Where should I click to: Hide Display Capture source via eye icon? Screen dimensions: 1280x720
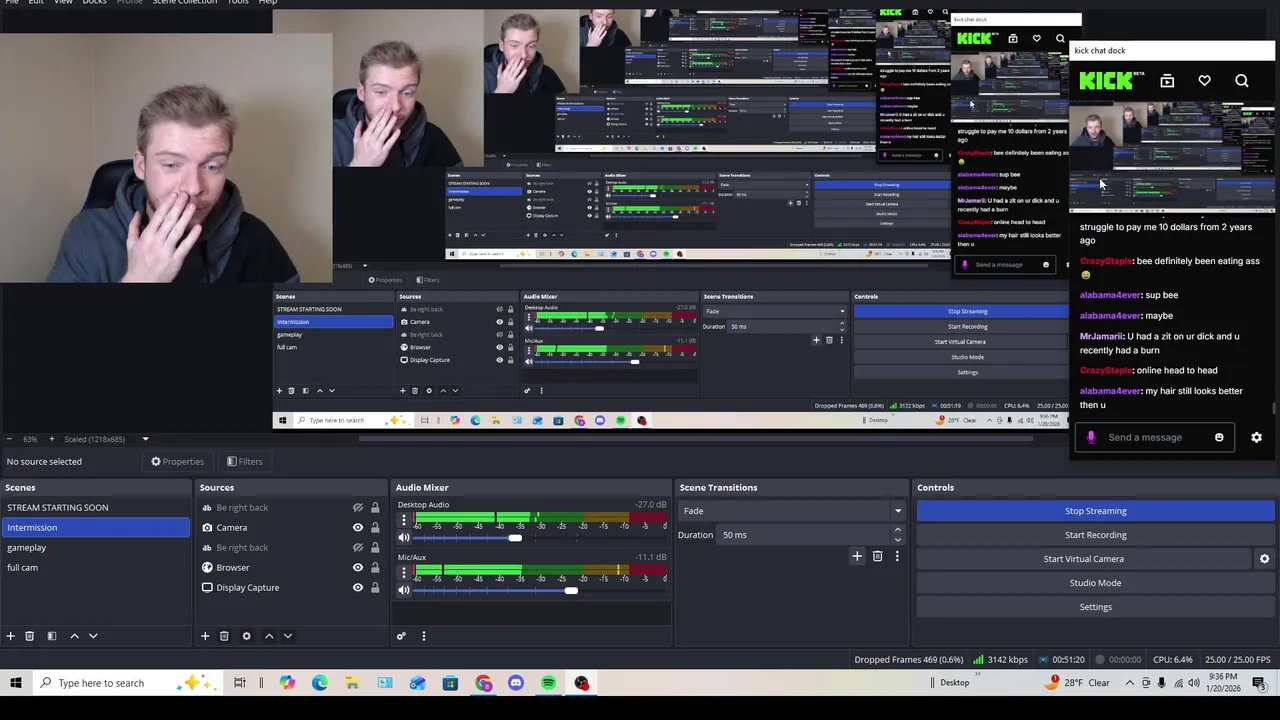tap(358, 588)
